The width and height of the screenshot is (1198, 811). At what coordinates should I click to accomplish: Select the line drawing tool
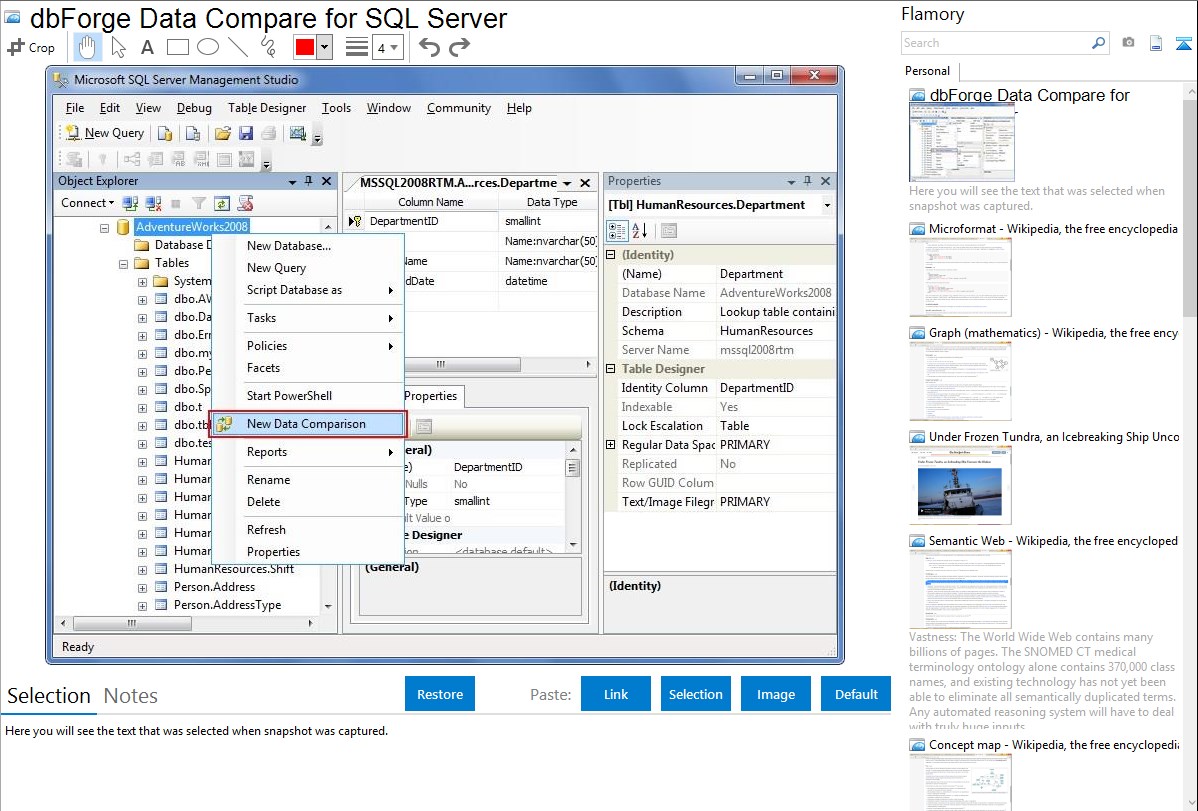coord(238,47)
